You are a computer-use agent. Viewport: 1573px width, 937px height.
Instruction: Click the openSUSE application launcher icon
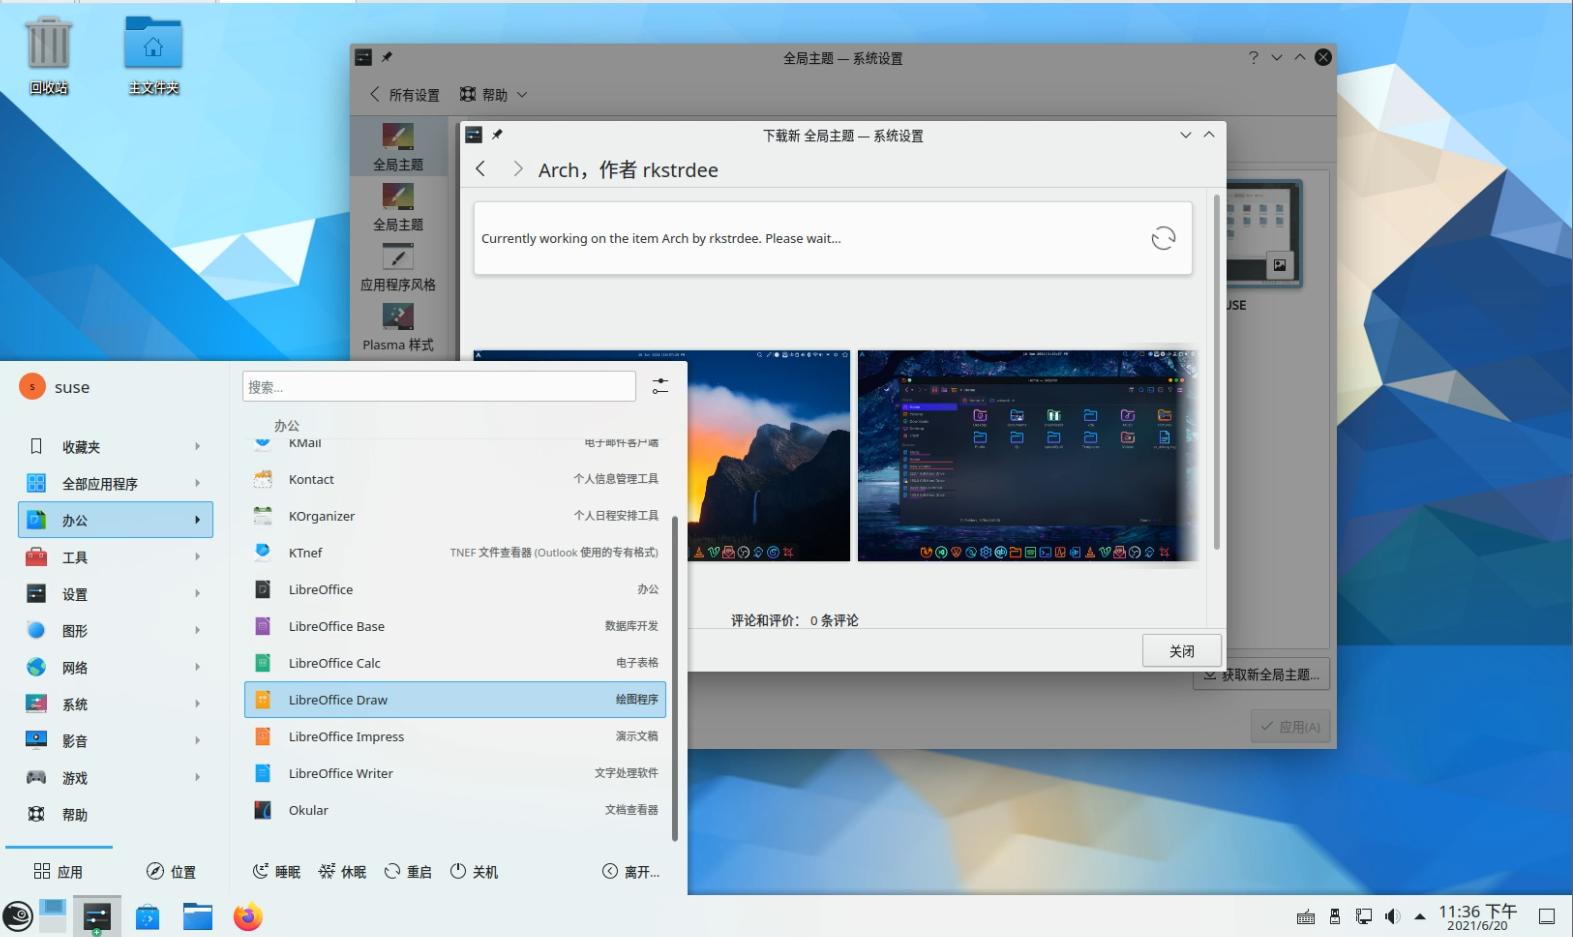18,916
